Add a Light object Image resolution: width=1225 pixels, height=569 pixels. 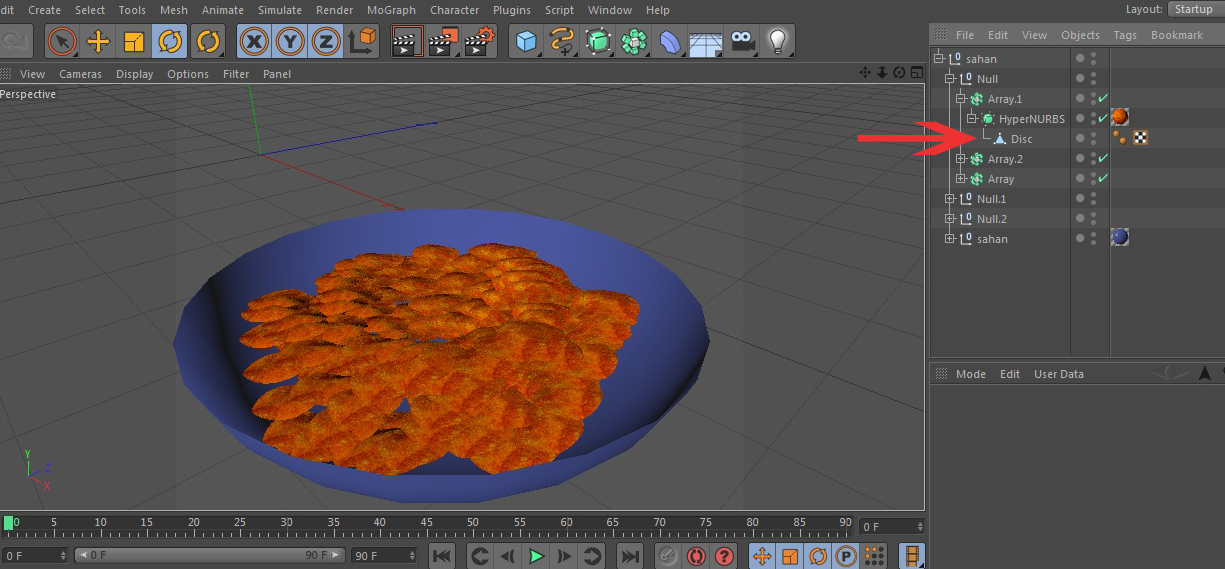tap(777, 42)
